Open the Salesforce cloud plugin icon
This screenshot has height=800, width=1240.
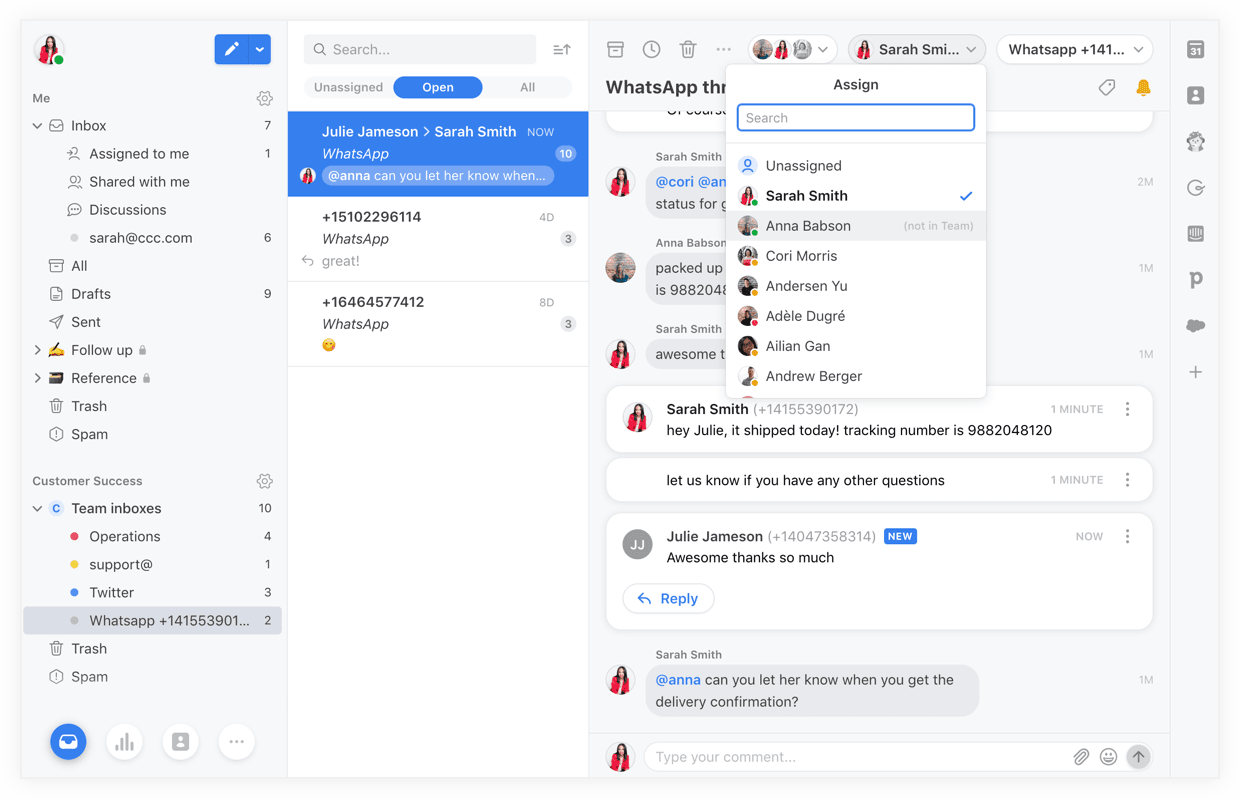click(x=1196, y=326)
